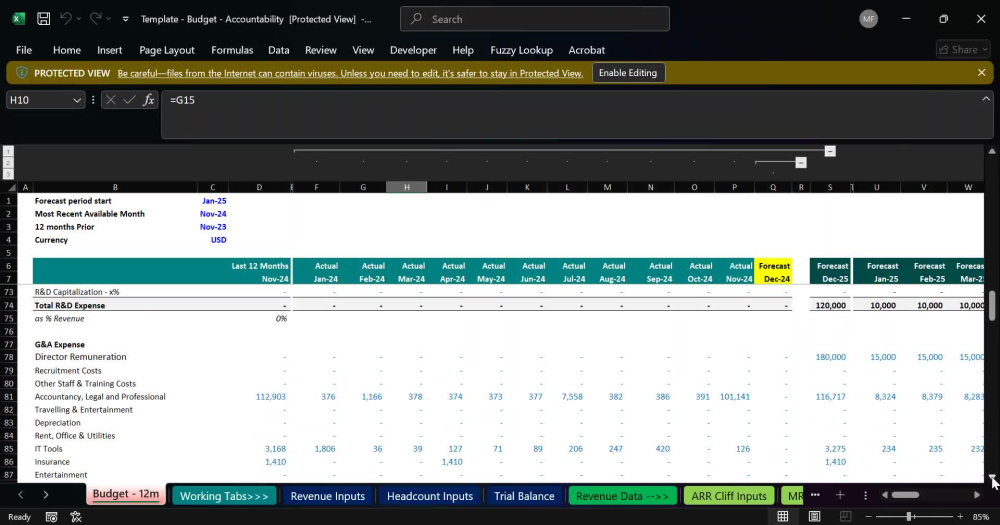Click the formula bar Enter checkmark icon
1000x525 pixels.
pos(129,100)
